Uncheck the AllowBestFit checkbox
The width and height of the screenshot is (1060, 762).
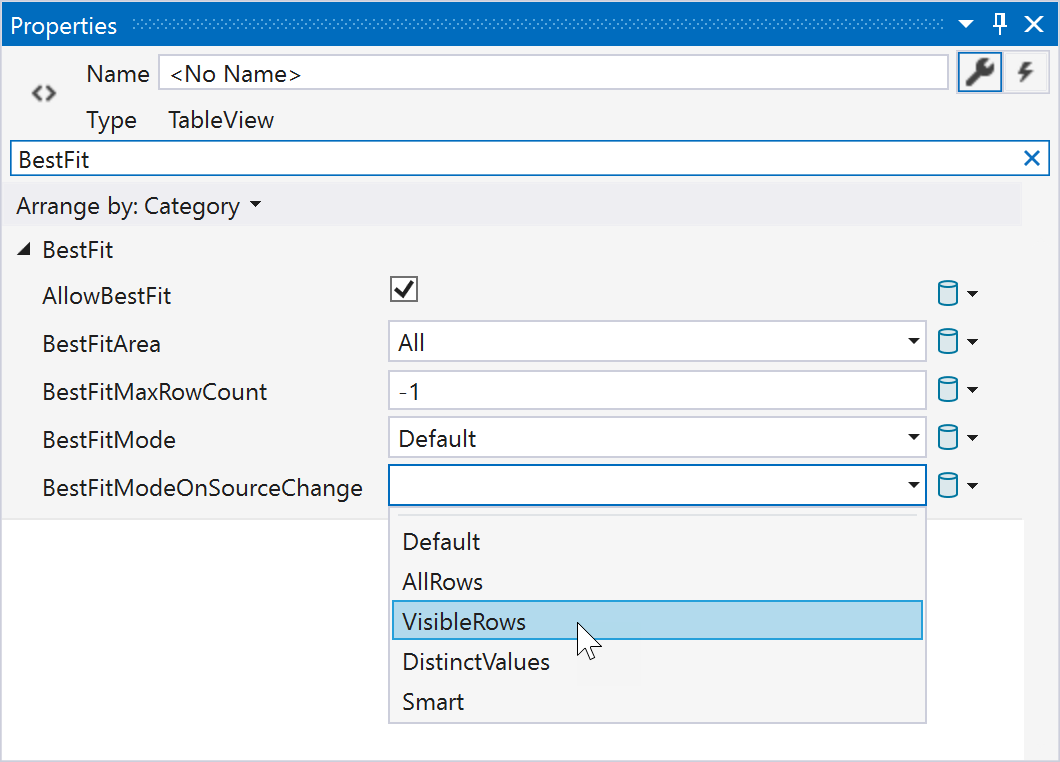click(x=404, y=290)
